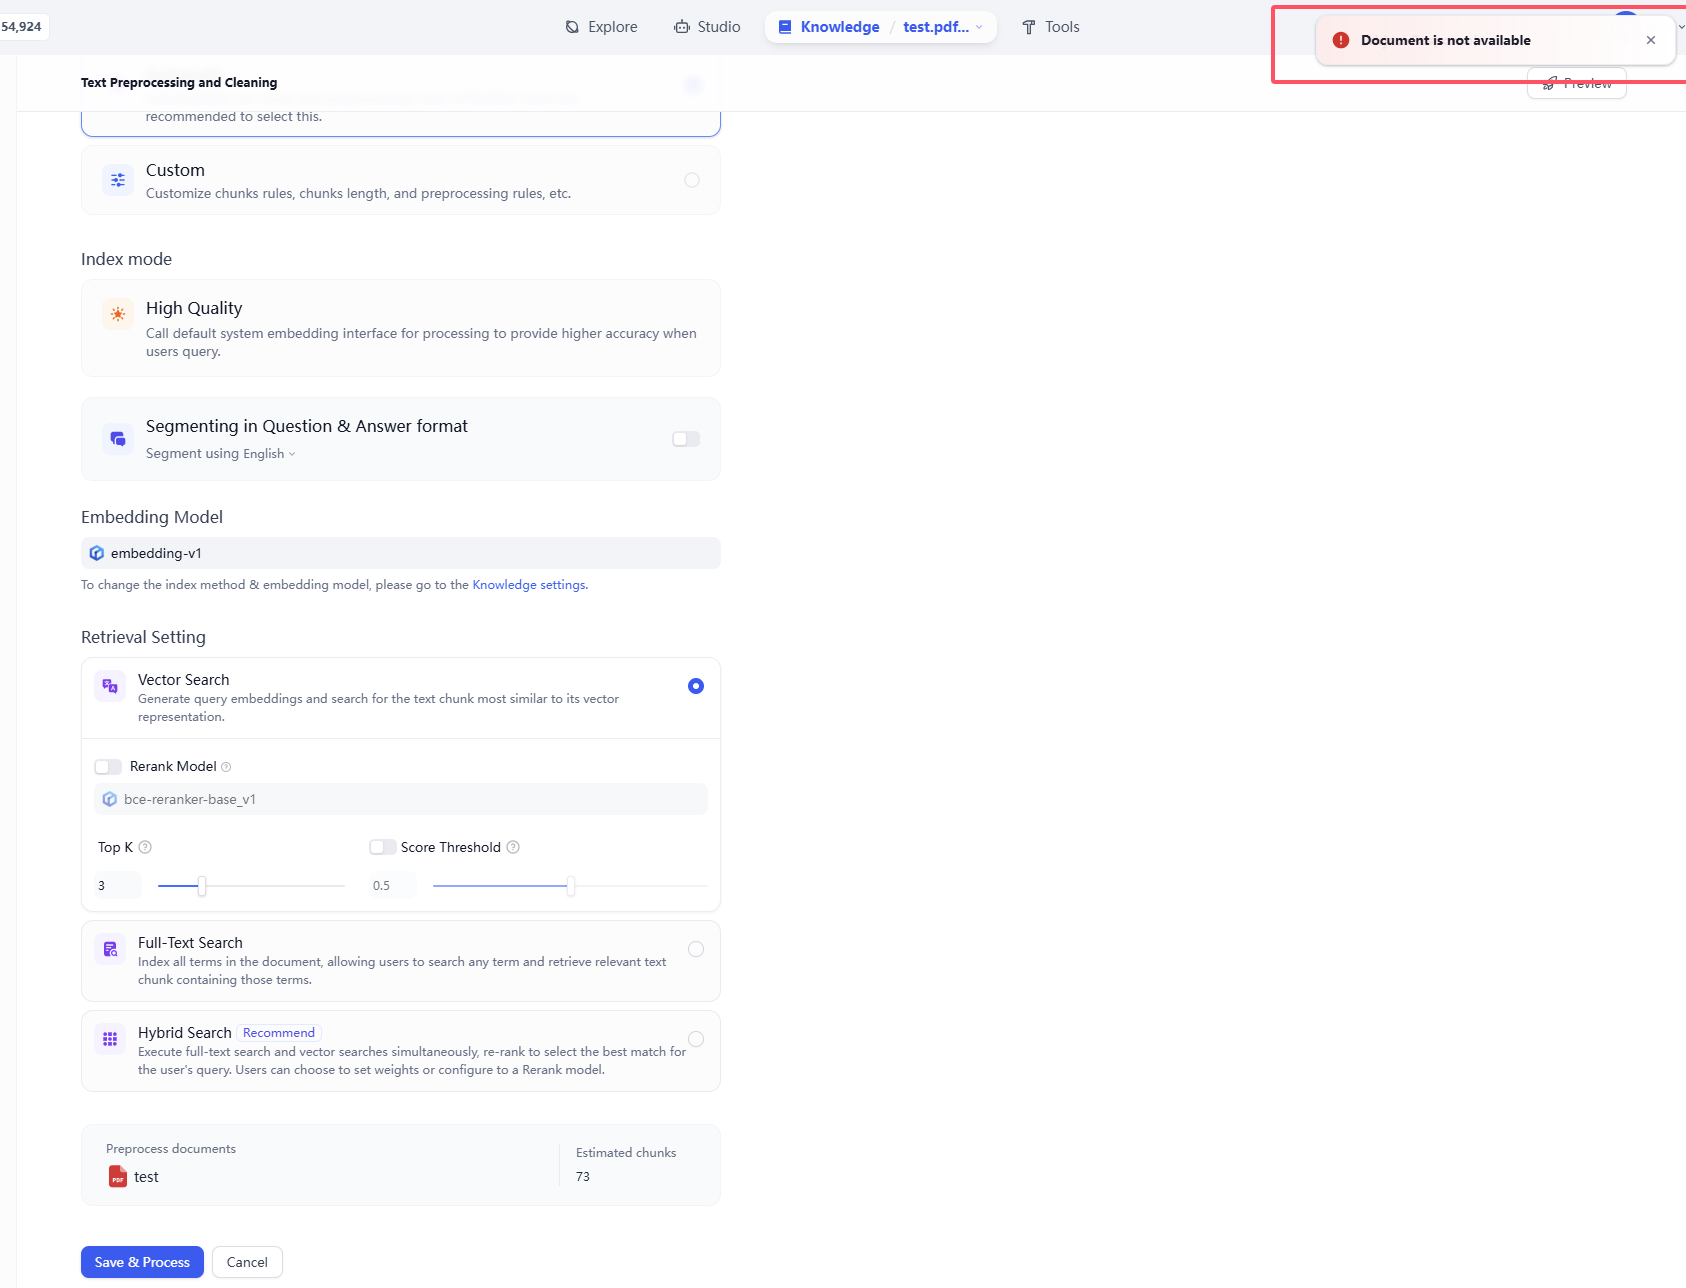Click the test PDF file icon

click(x=118, y=1177)
